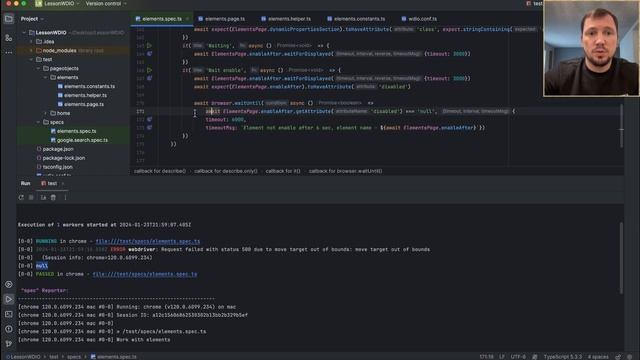
Task: Close the test tab in the Run panel
Action: pyautogui.click(x=62, y=184)
